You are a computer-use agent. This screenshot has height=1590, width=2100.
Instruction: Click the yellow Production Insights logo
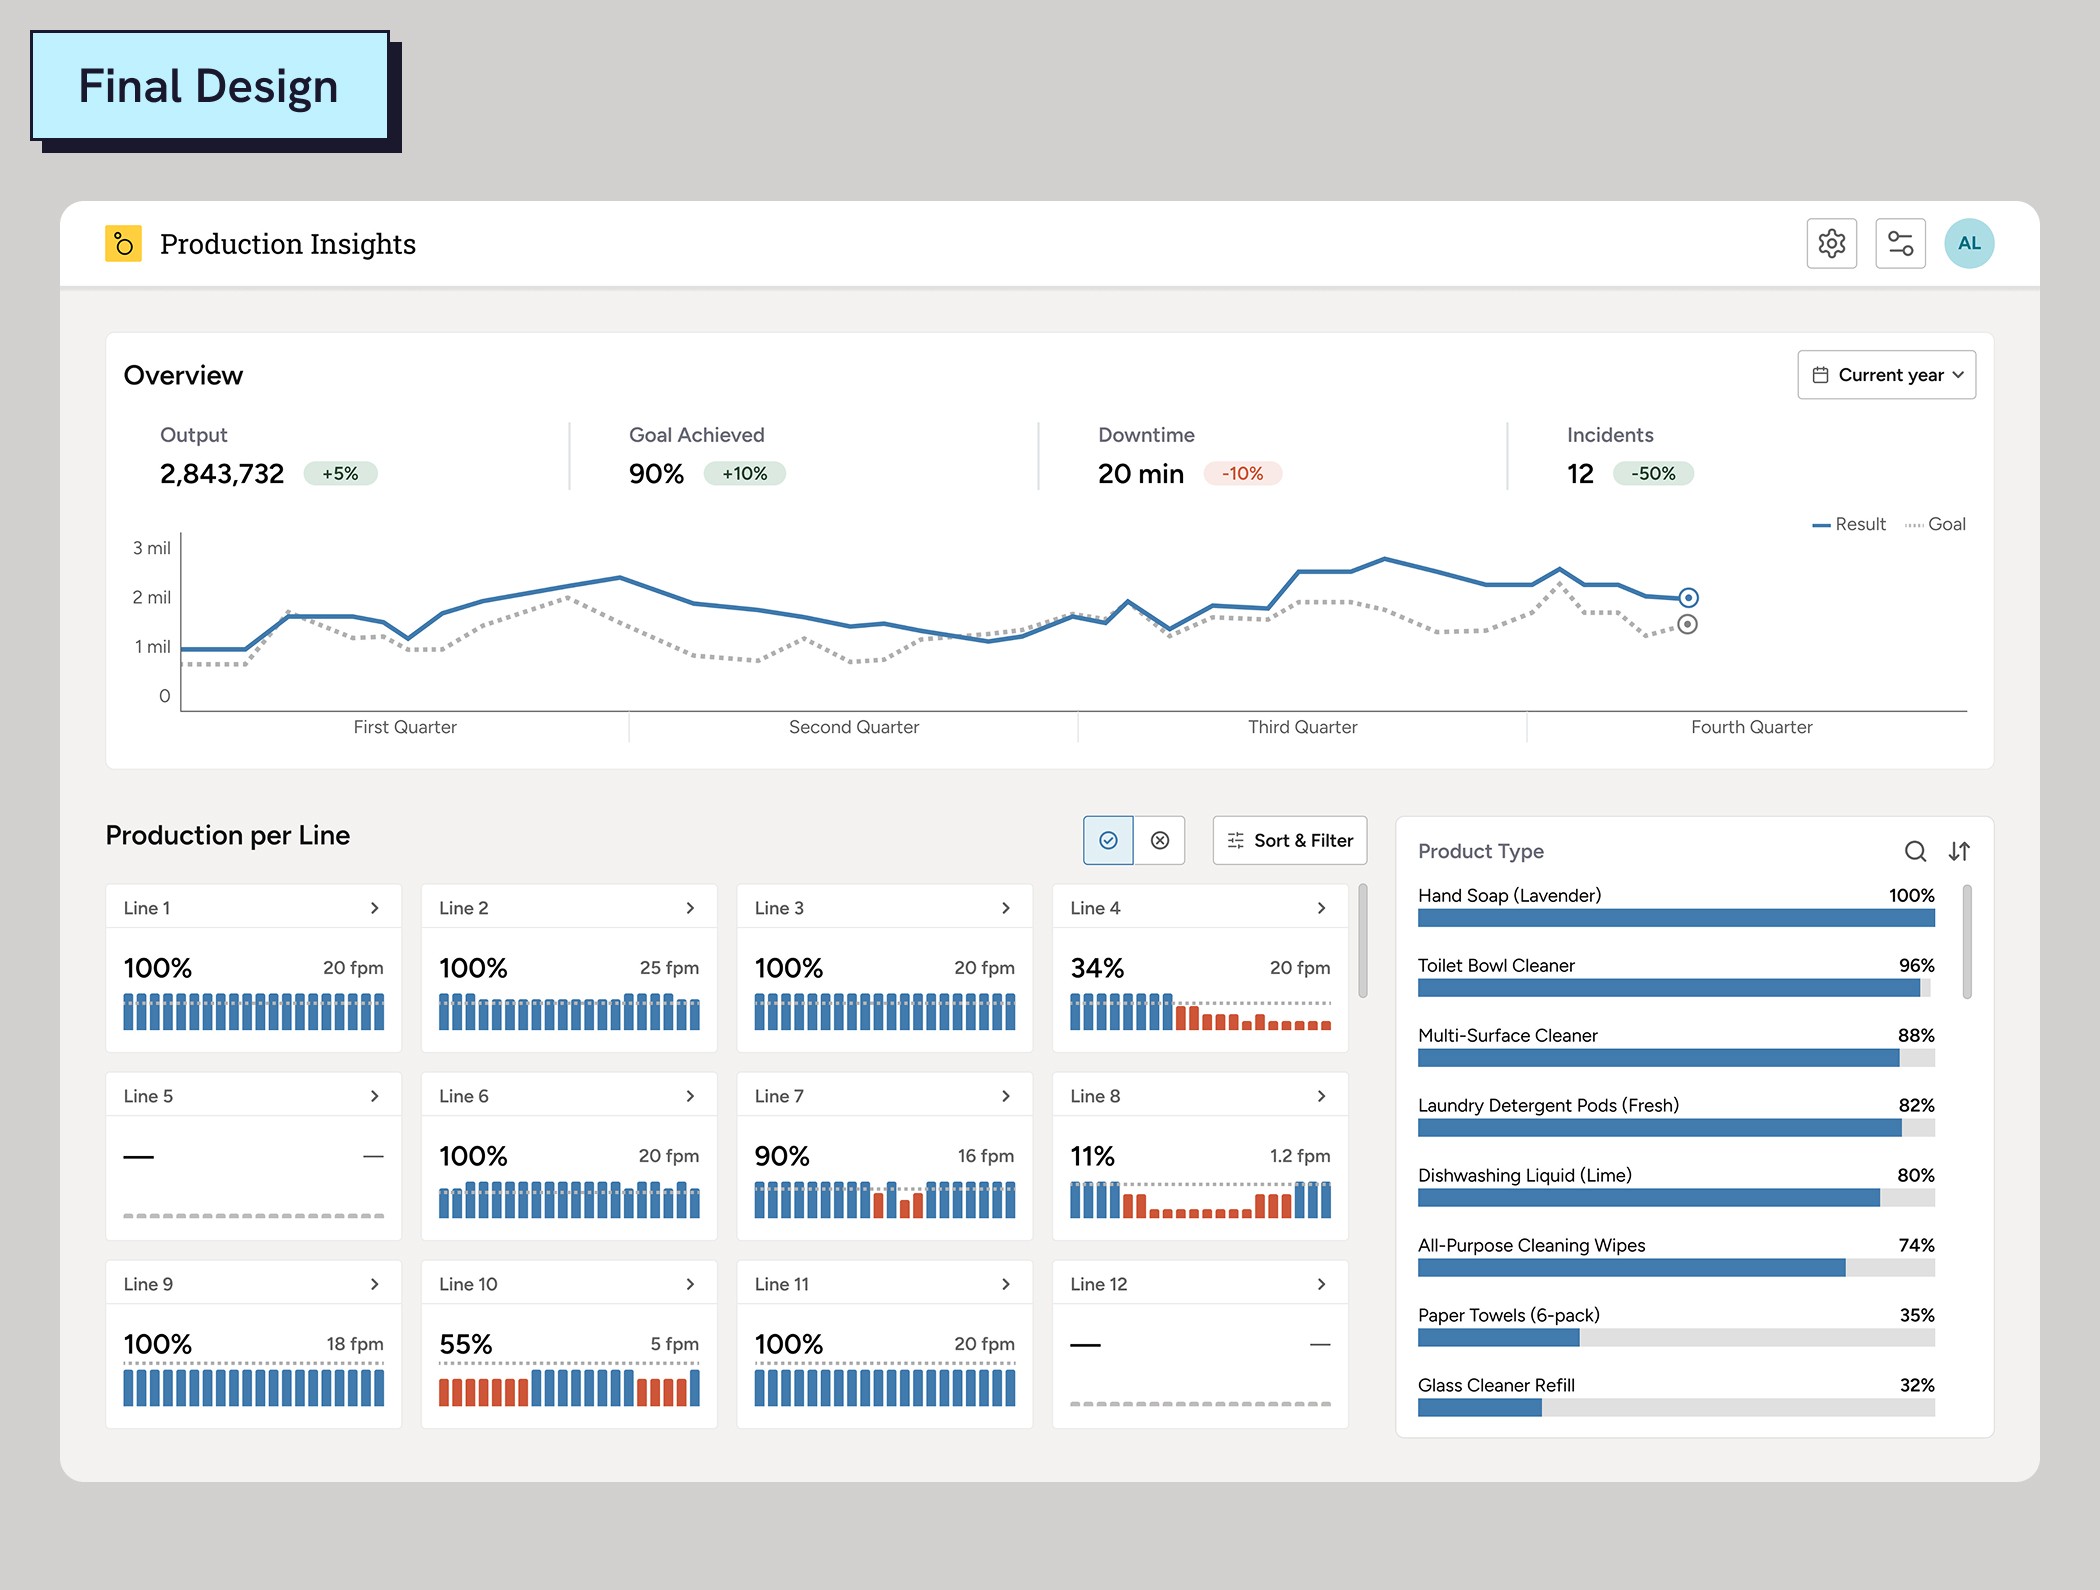[x=123, y=243]
